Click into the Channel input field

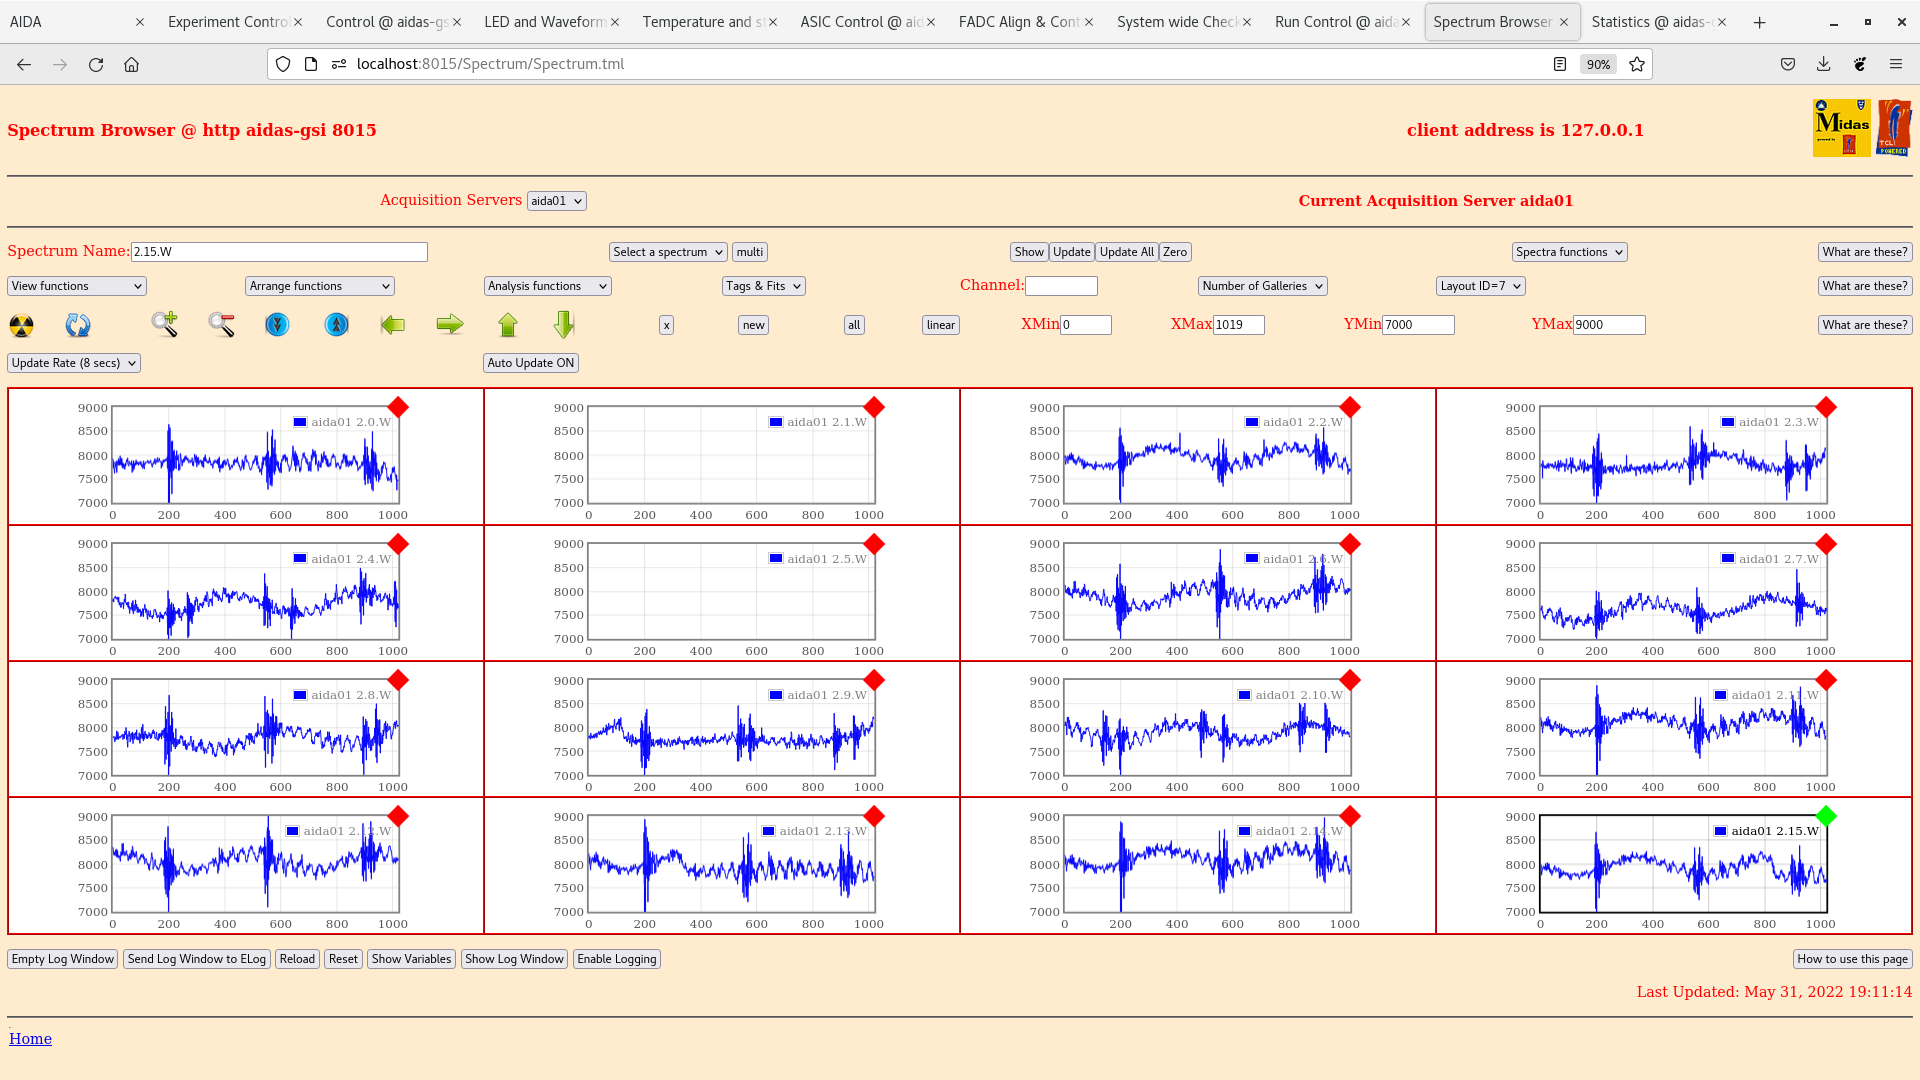tap(1061, 286)
